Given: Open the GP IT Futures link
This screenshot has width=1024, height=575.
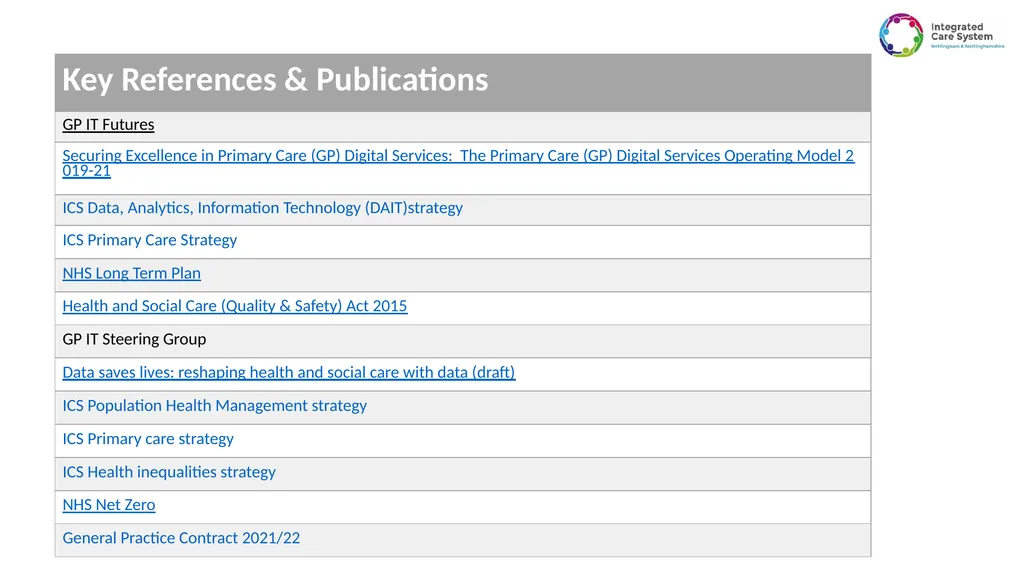Looking at the screenshot, I should coord(108,125).
